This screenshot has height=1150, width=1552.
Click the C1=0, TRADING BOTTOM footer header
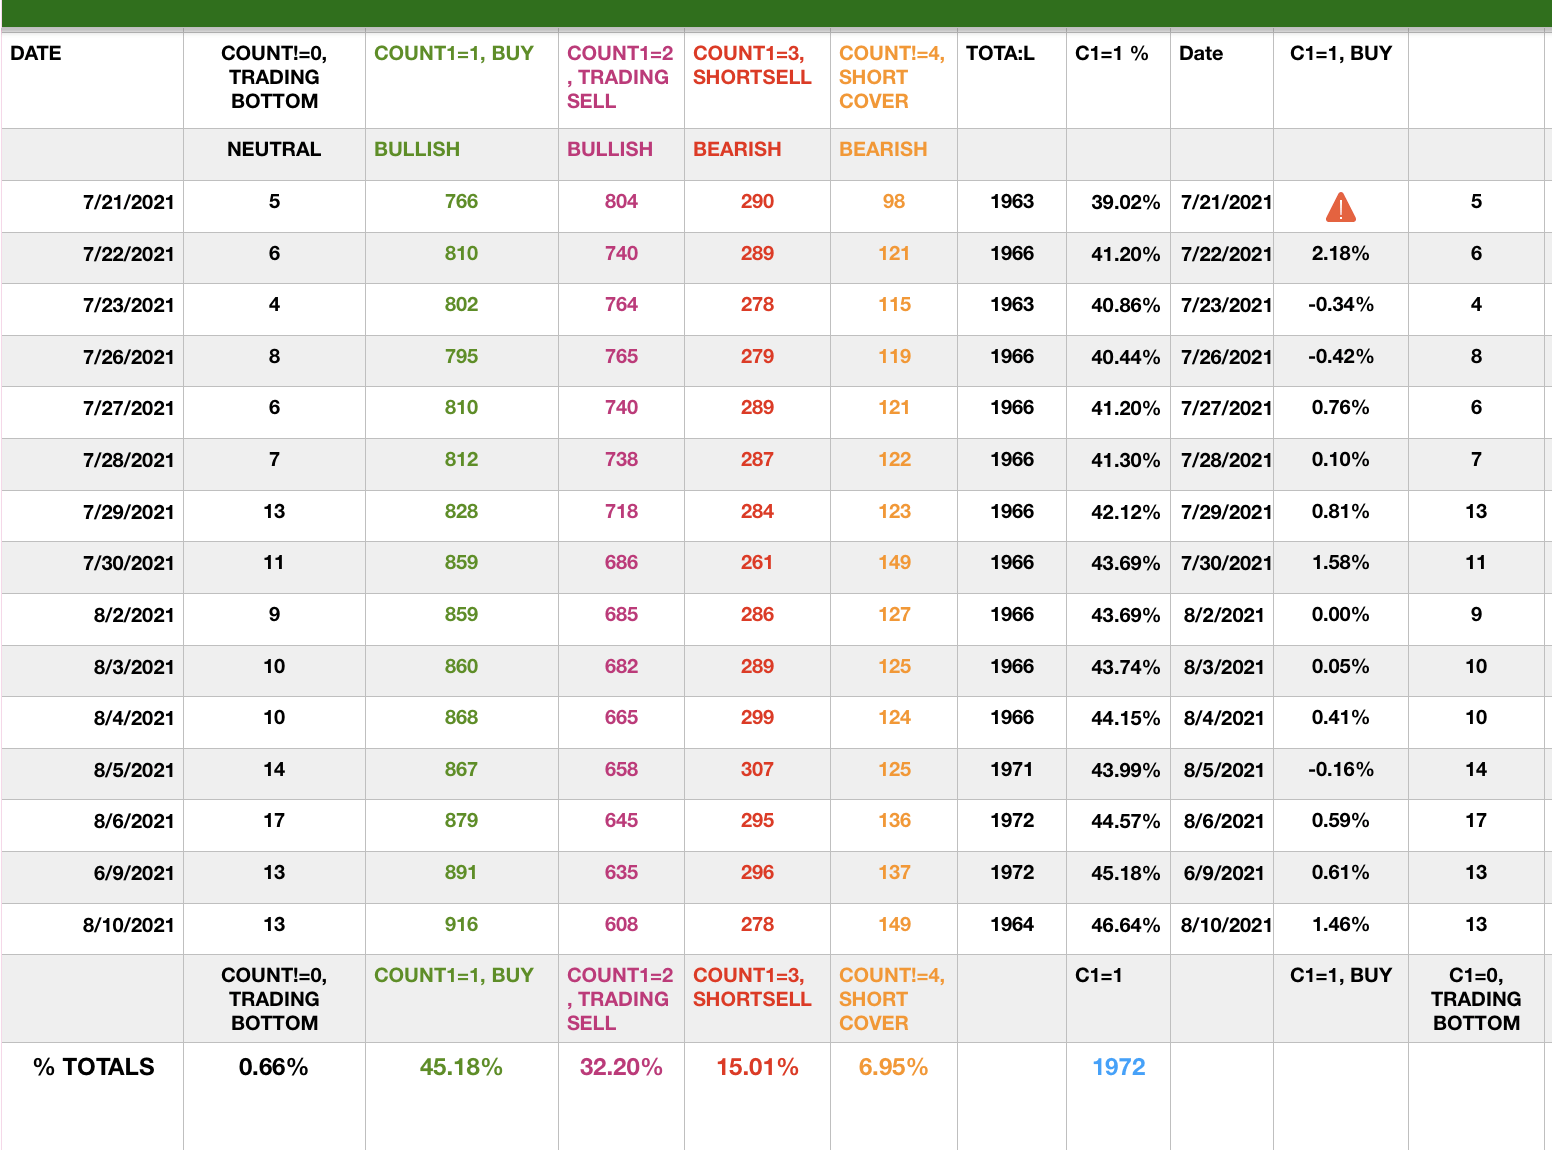point(1476,999)
